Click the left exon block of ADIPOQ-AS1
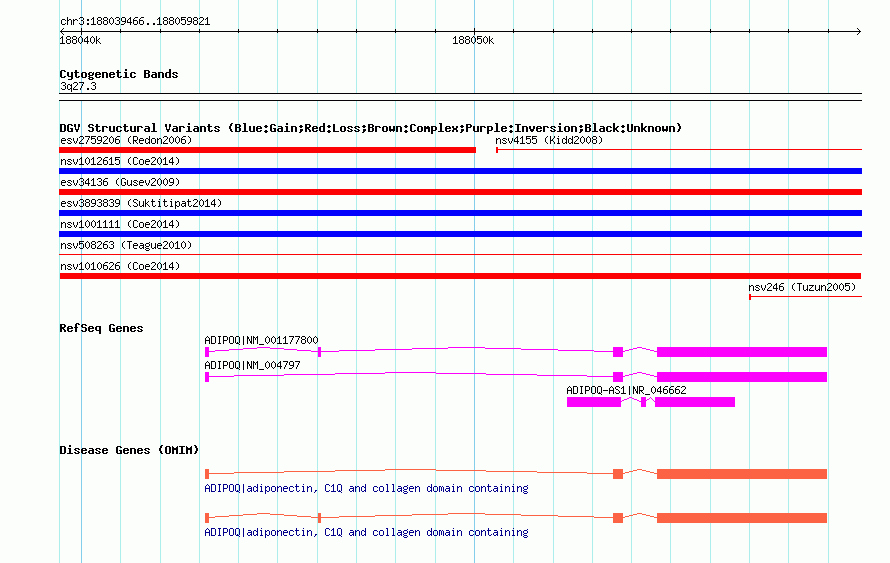This screenshot has width=890, height=563. (594, 402)
